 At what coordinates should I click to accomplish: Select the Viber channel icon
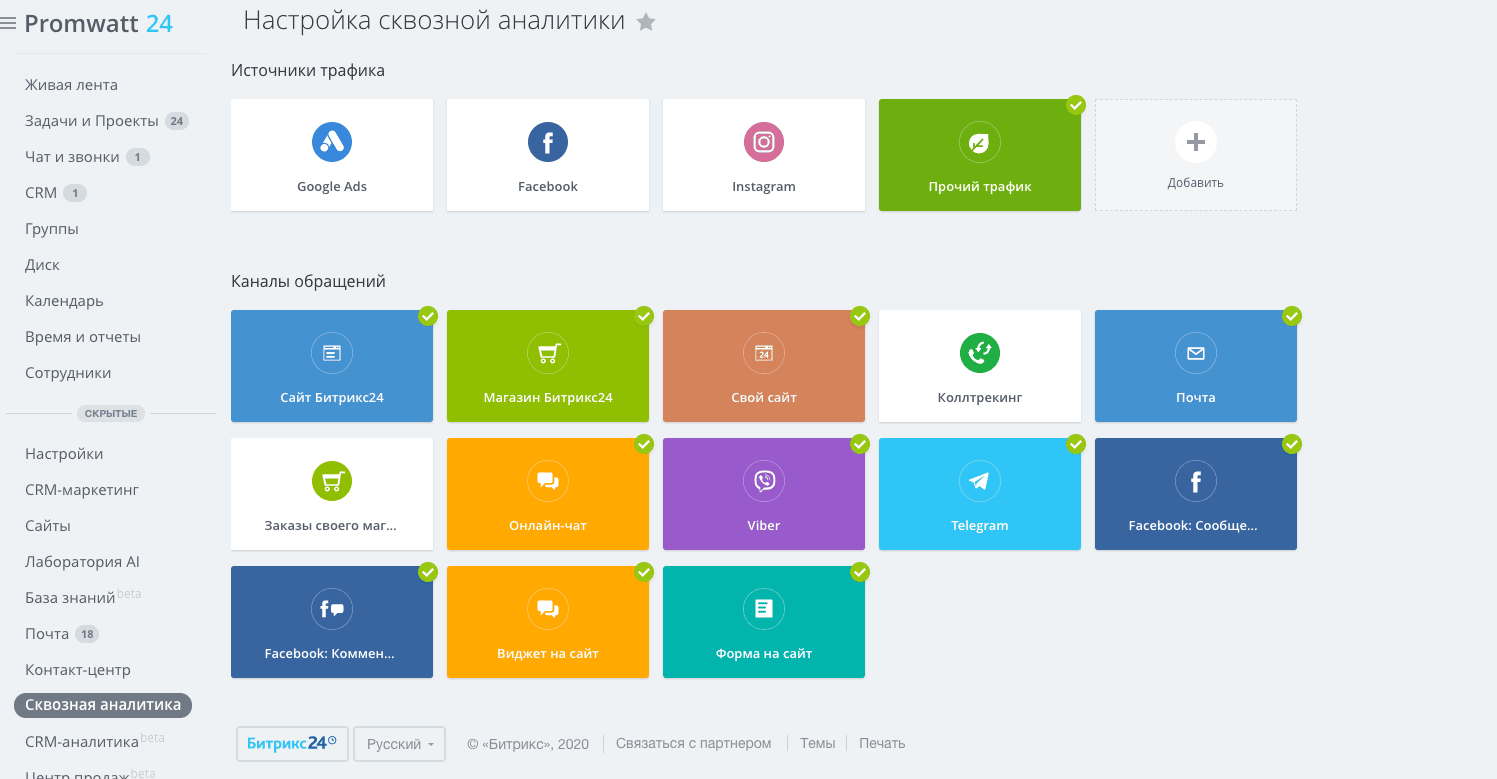(x=764, y=481)
